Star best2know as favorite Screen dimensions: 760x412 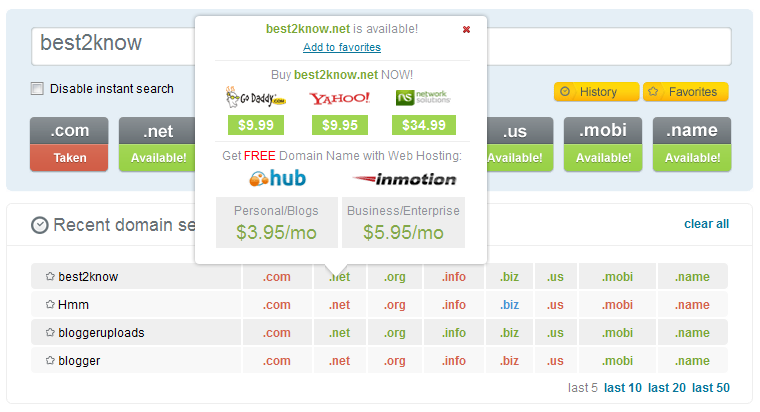[x=50, y=276]
